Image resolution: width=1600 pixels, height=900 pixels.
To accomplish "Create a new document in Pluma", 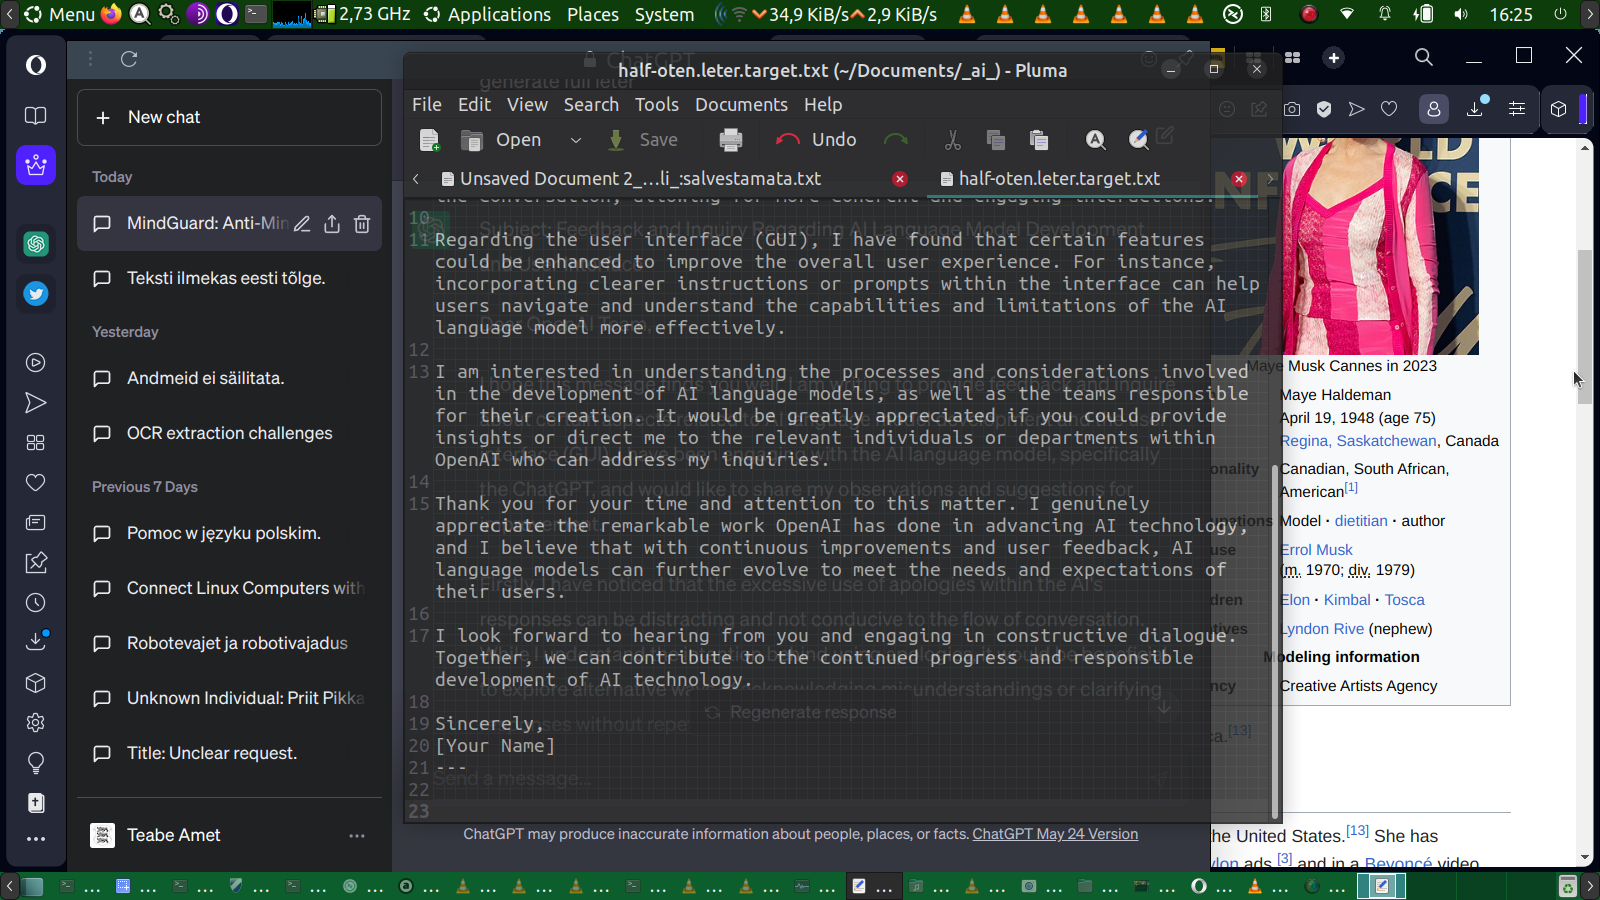I will point(430,140).
